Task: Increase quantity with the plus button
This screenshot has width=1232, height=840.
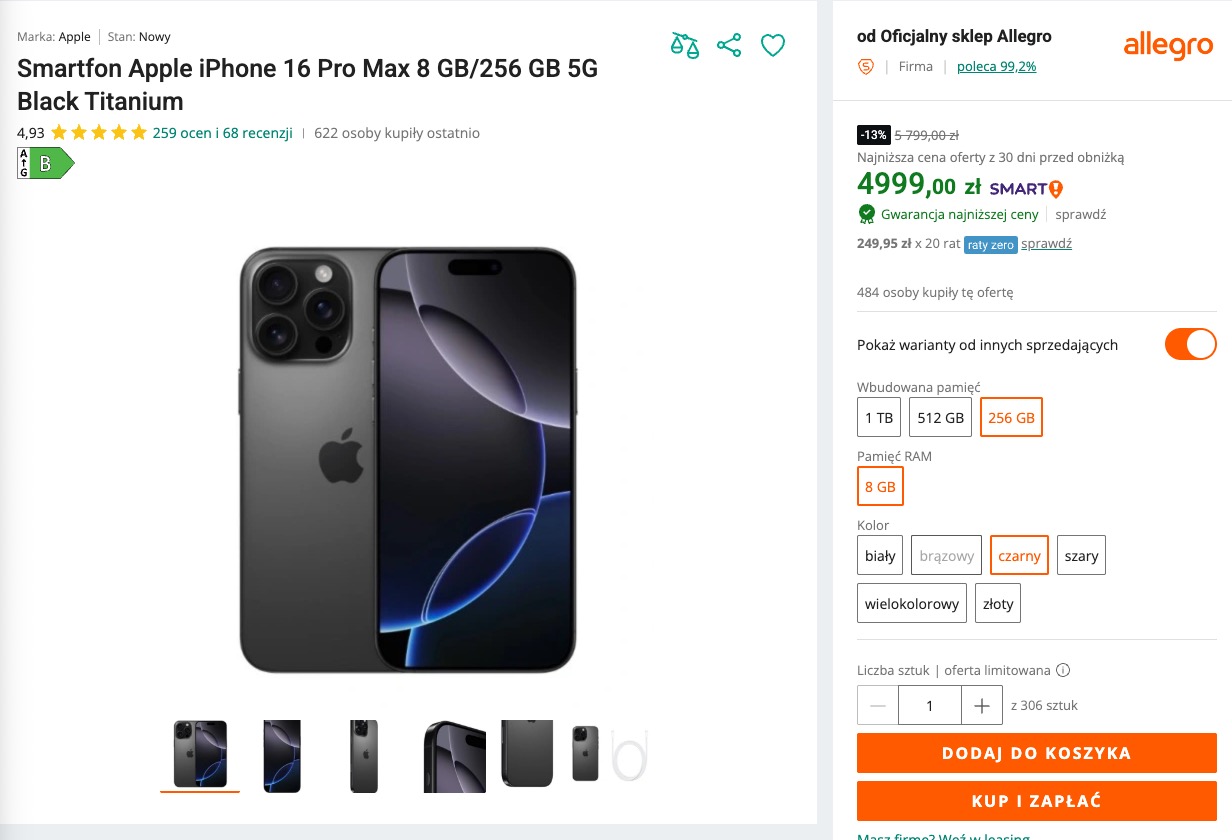Action: coord(982,706)
